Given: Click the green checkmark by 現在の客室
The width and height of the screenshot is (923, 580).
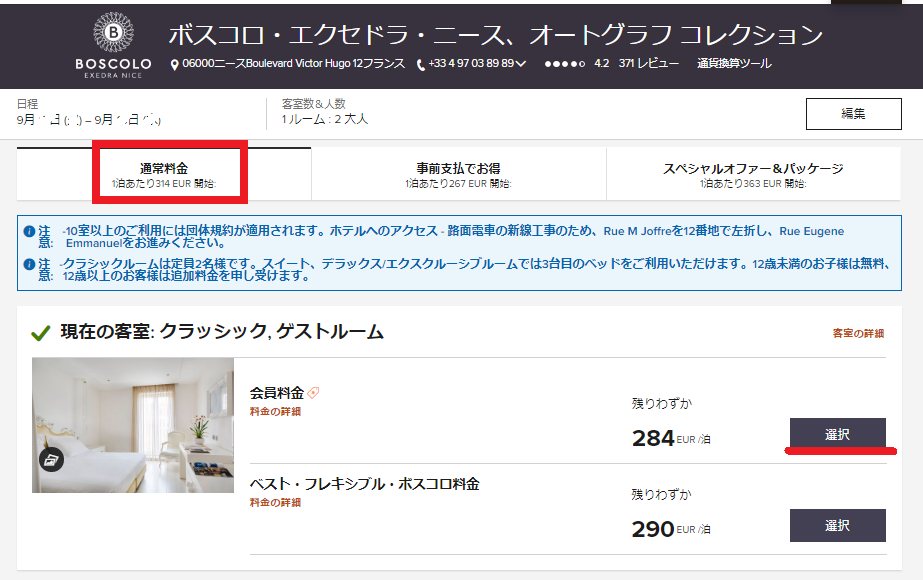Looking at the screenshot, I should coord(41,333).
